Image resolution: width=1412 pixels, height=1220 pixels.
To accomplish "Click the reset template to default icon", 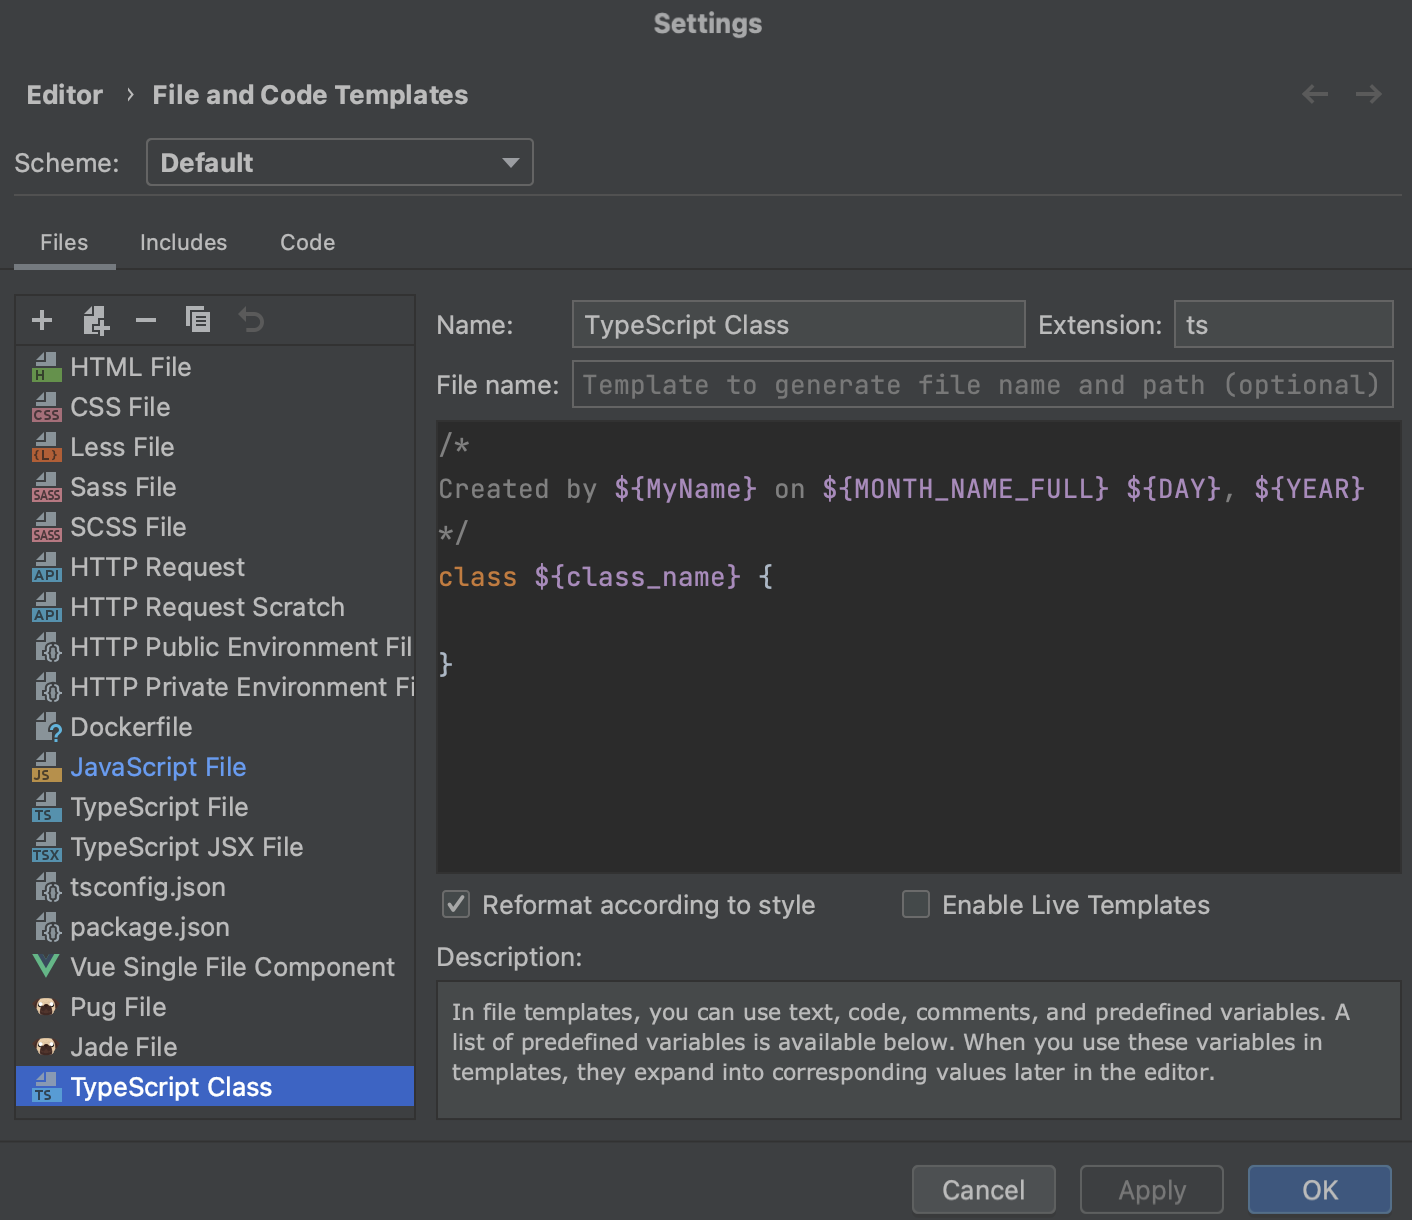I will click(x=250, y=320).
